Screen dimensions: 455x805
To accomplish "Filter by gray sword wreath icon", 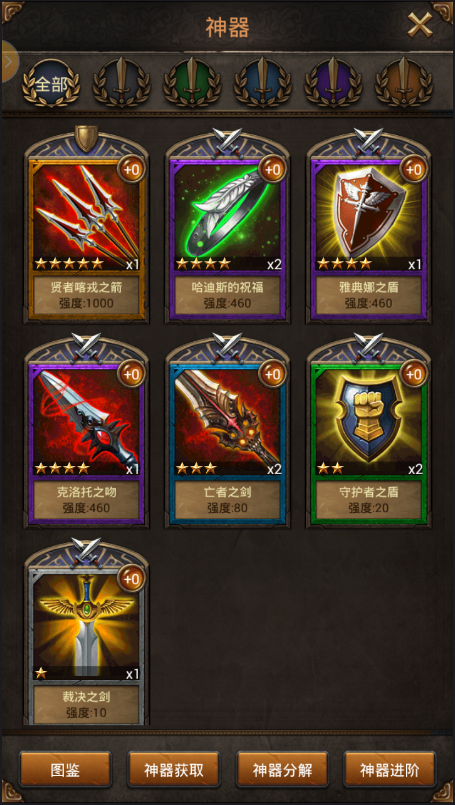I will (x=121, y=82).
